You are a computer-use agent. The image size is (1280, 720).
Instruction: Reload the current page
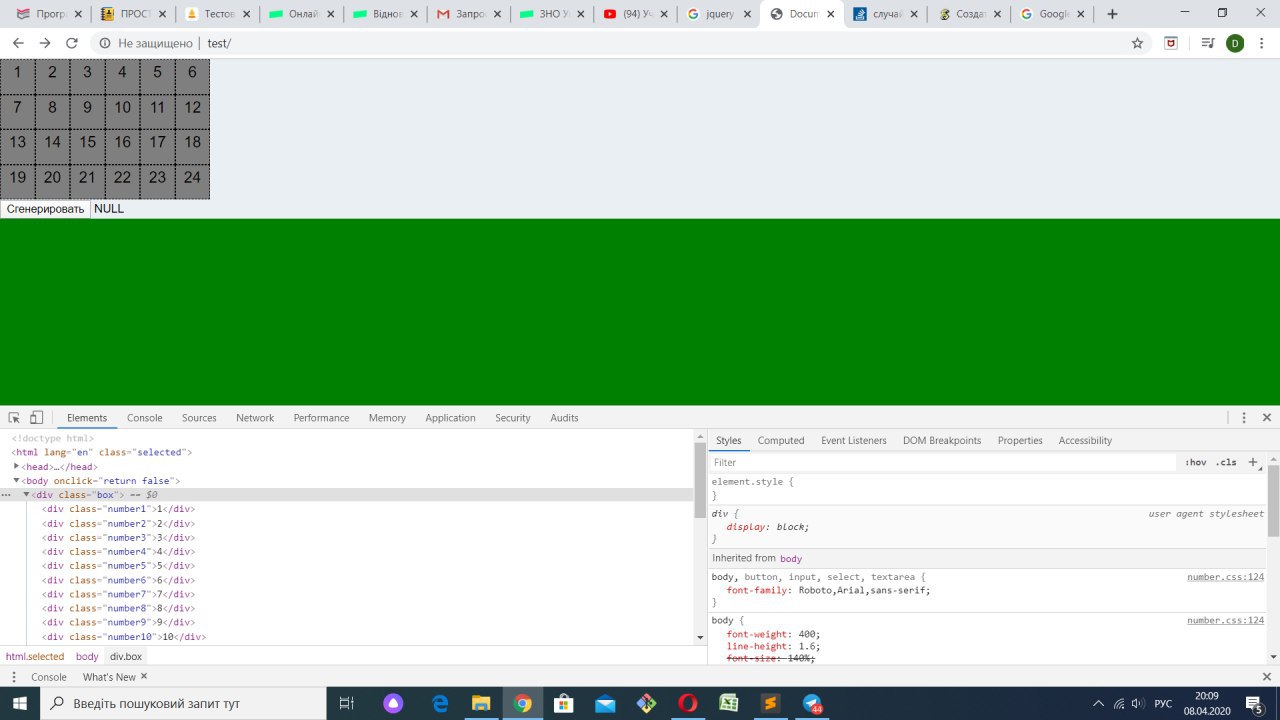click(71, 43)
